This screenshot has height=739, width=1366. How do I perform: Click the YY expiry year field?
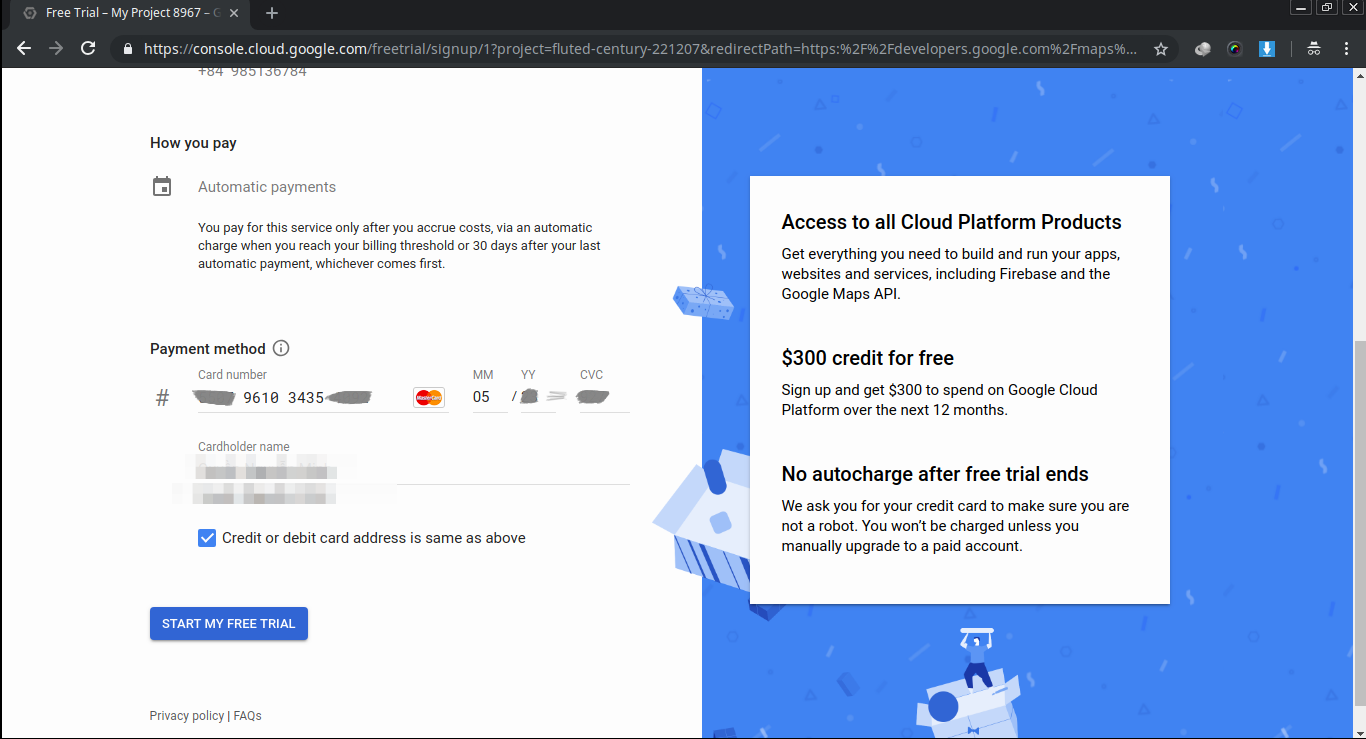539,398
